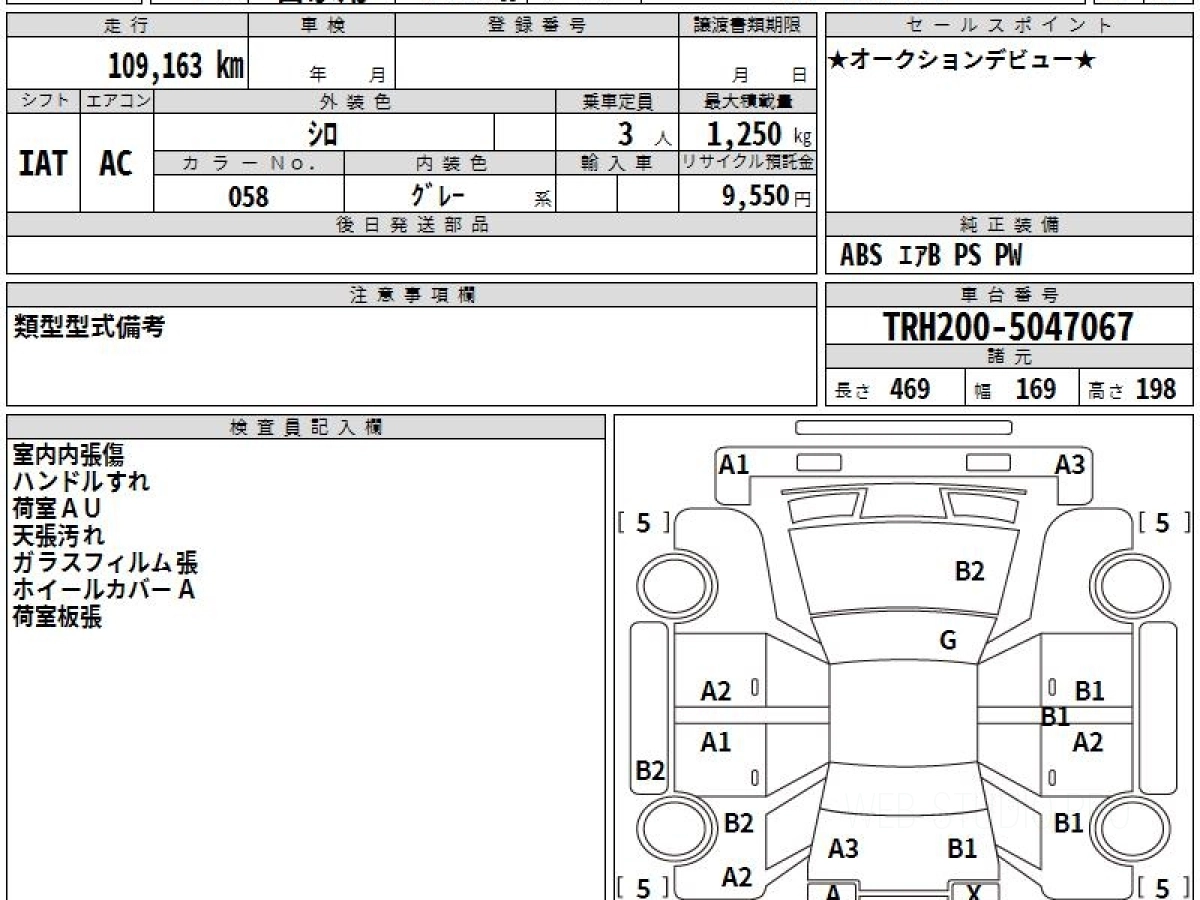Select the max load 1,250 kg
1200x900 pixels.
pyautogui.click(x=759, y=134)
